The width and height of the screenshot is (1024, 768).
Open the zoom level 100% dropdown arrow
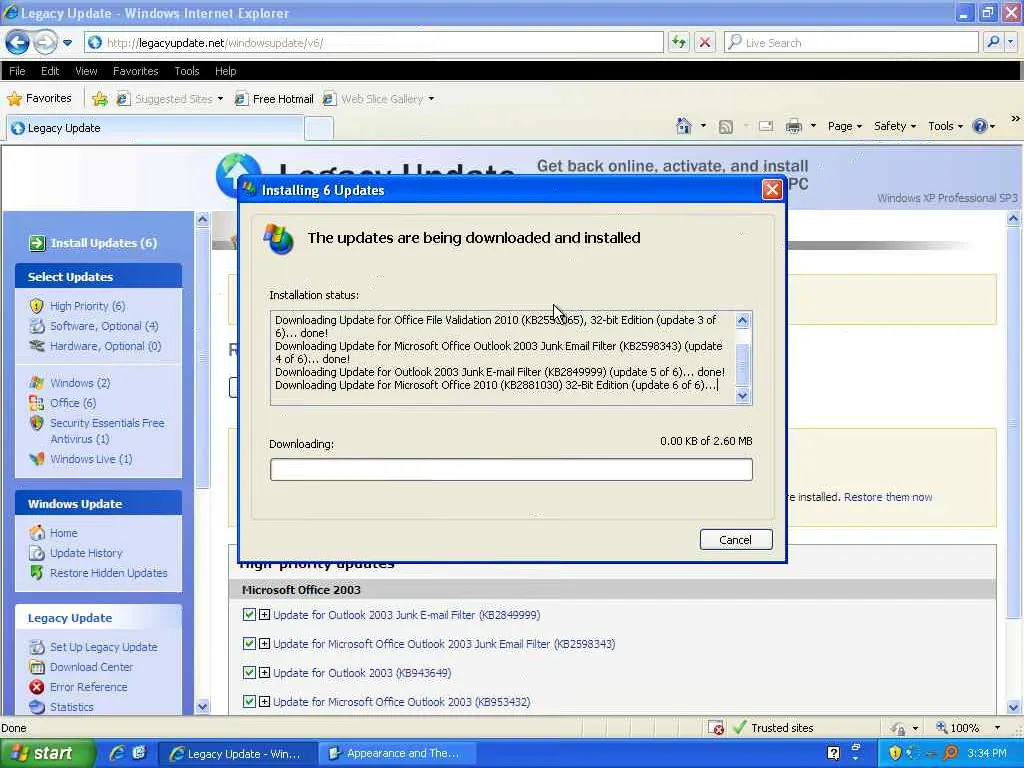(997, 728)
